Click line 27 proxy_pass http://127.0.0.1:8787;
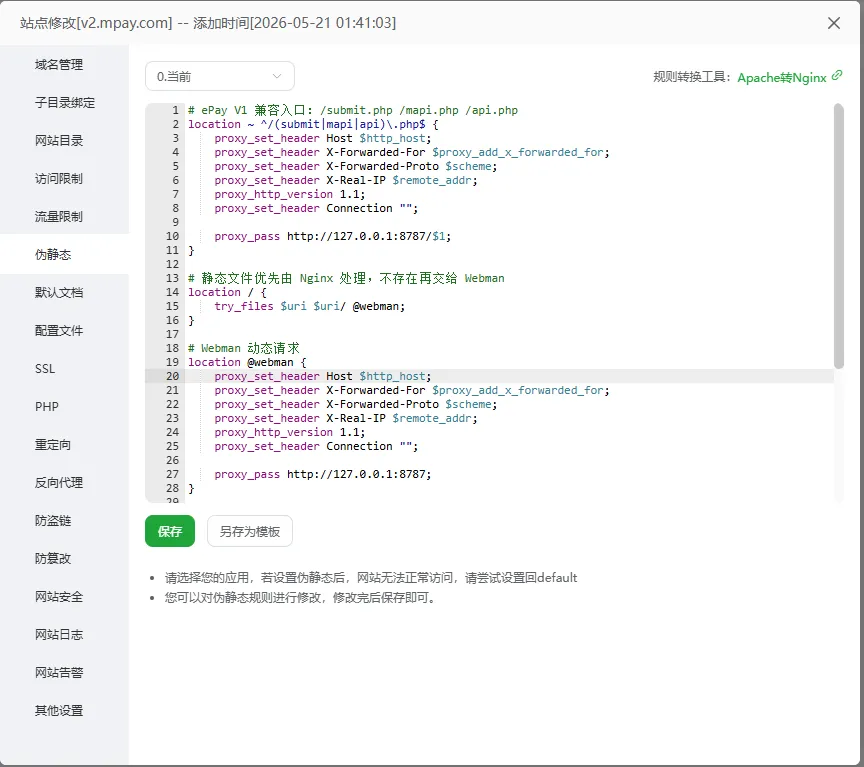The image size is (864, 767). [x=323, y=474]
